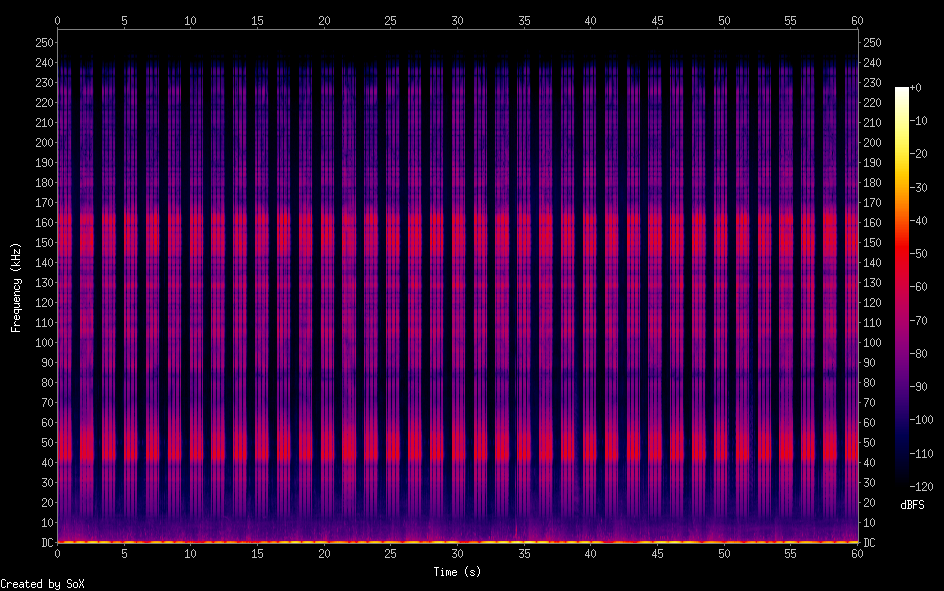The height and width of the screenshot is (591, 944).
Task: Click the 160 kHz label on right axis
Action: coord(873,223)
